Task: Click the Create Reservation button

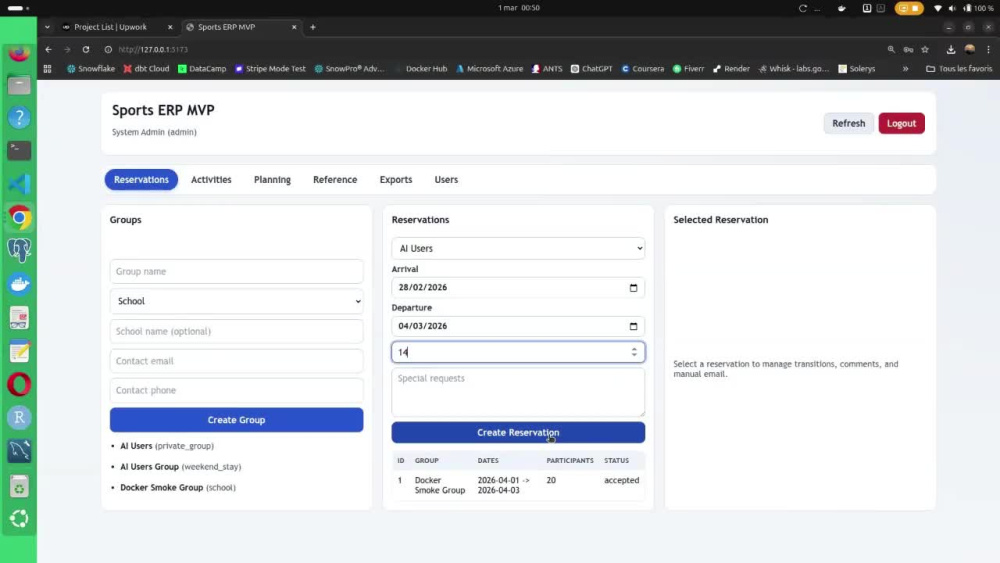Action: (518, 432)
